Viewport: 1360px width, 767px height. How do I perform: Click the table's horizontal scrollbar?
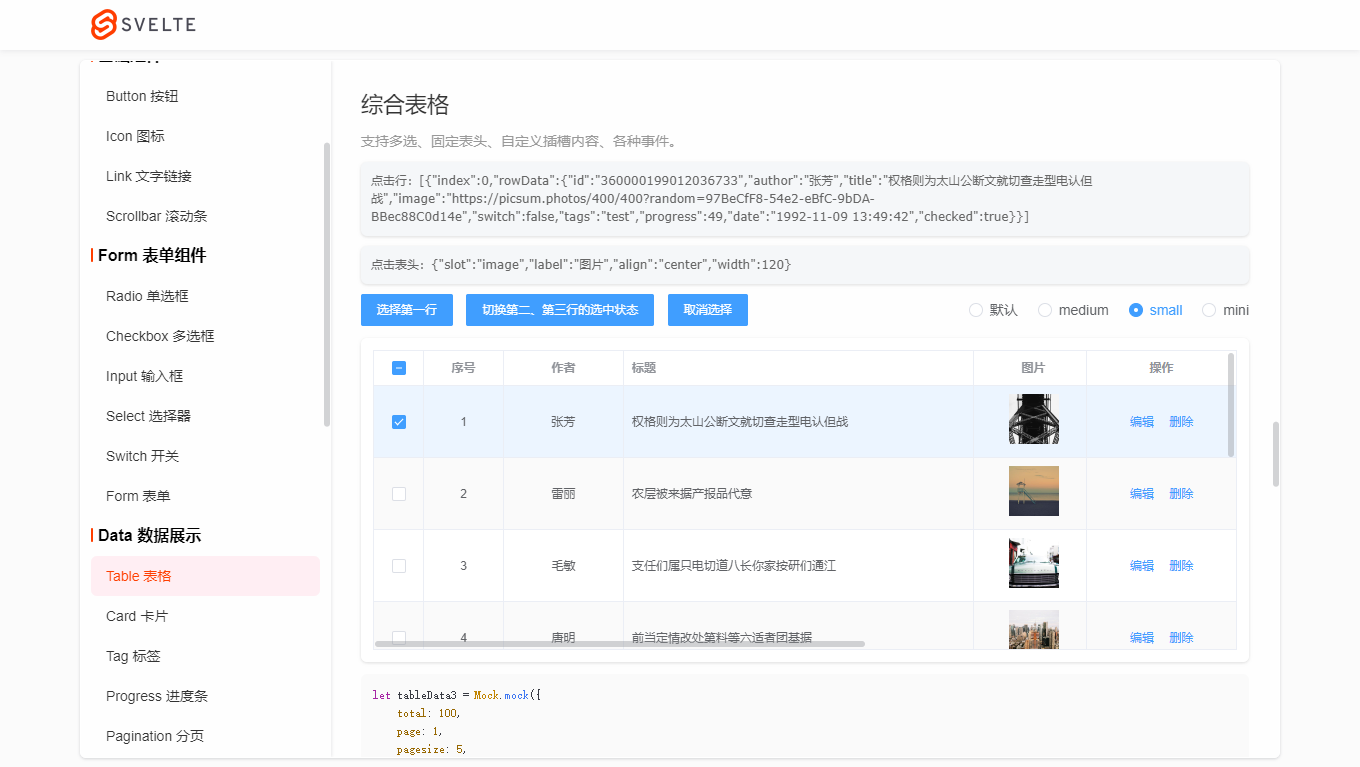(x=620, y=644)
